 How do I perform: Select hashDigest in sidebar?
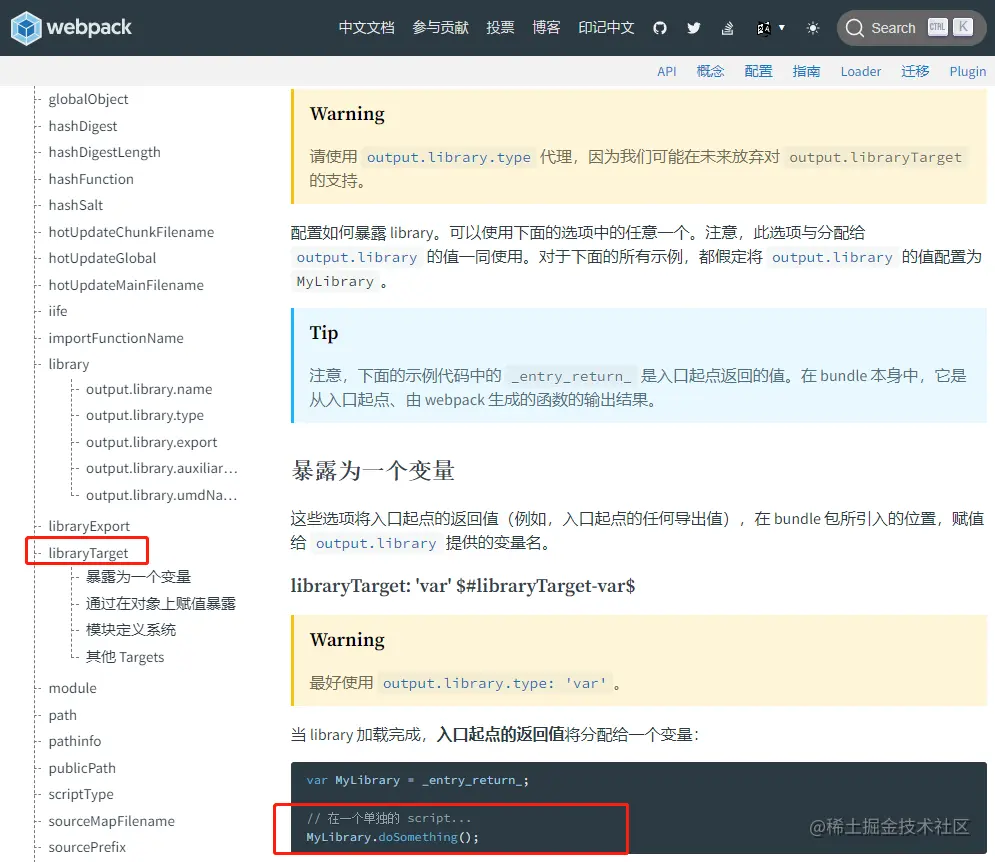pyautogui.click(x=82, y=126)
